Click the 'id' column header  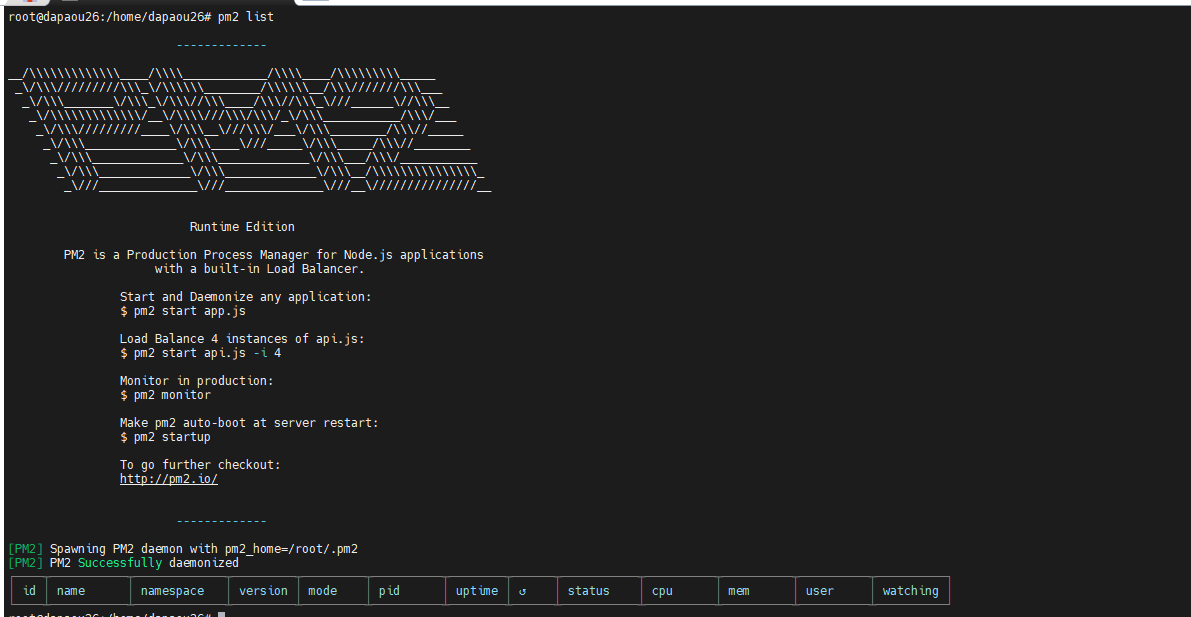(30, 590)
